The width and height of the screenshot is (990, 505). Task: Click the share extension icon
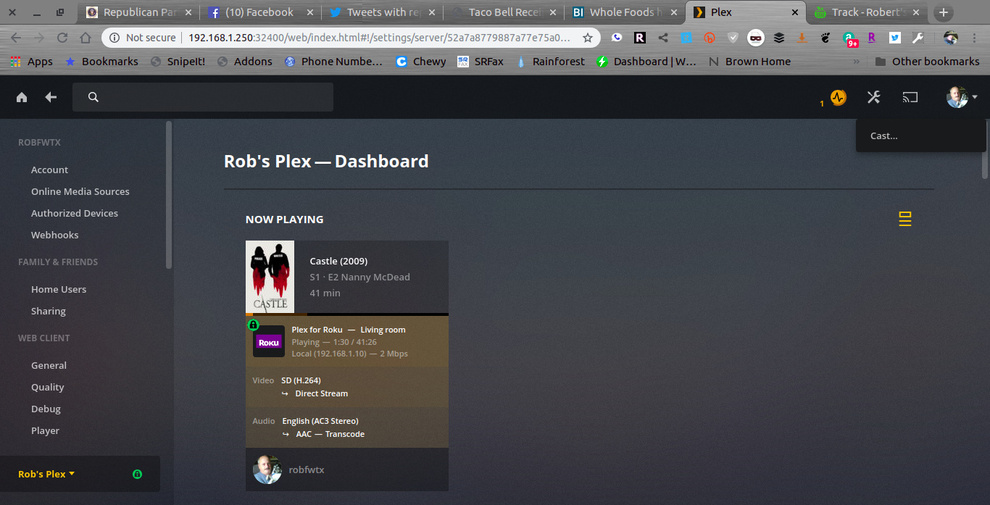point(663,38)
